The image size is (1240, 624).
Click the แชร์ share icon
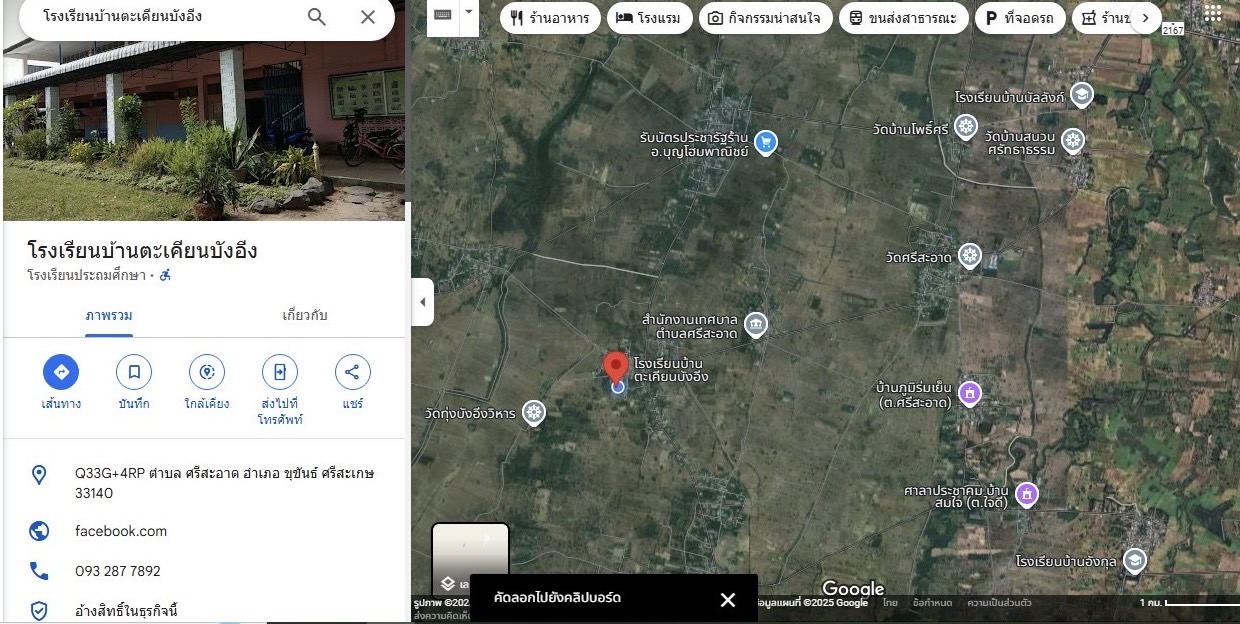[352, 373]
